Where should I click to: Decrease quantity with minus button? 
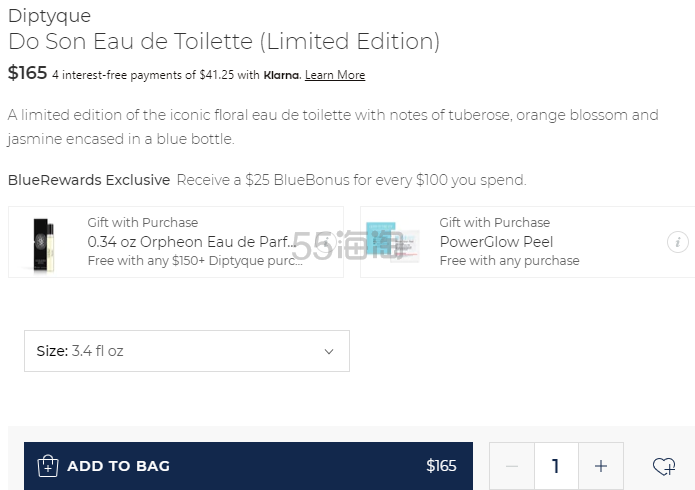coord(512,466)
